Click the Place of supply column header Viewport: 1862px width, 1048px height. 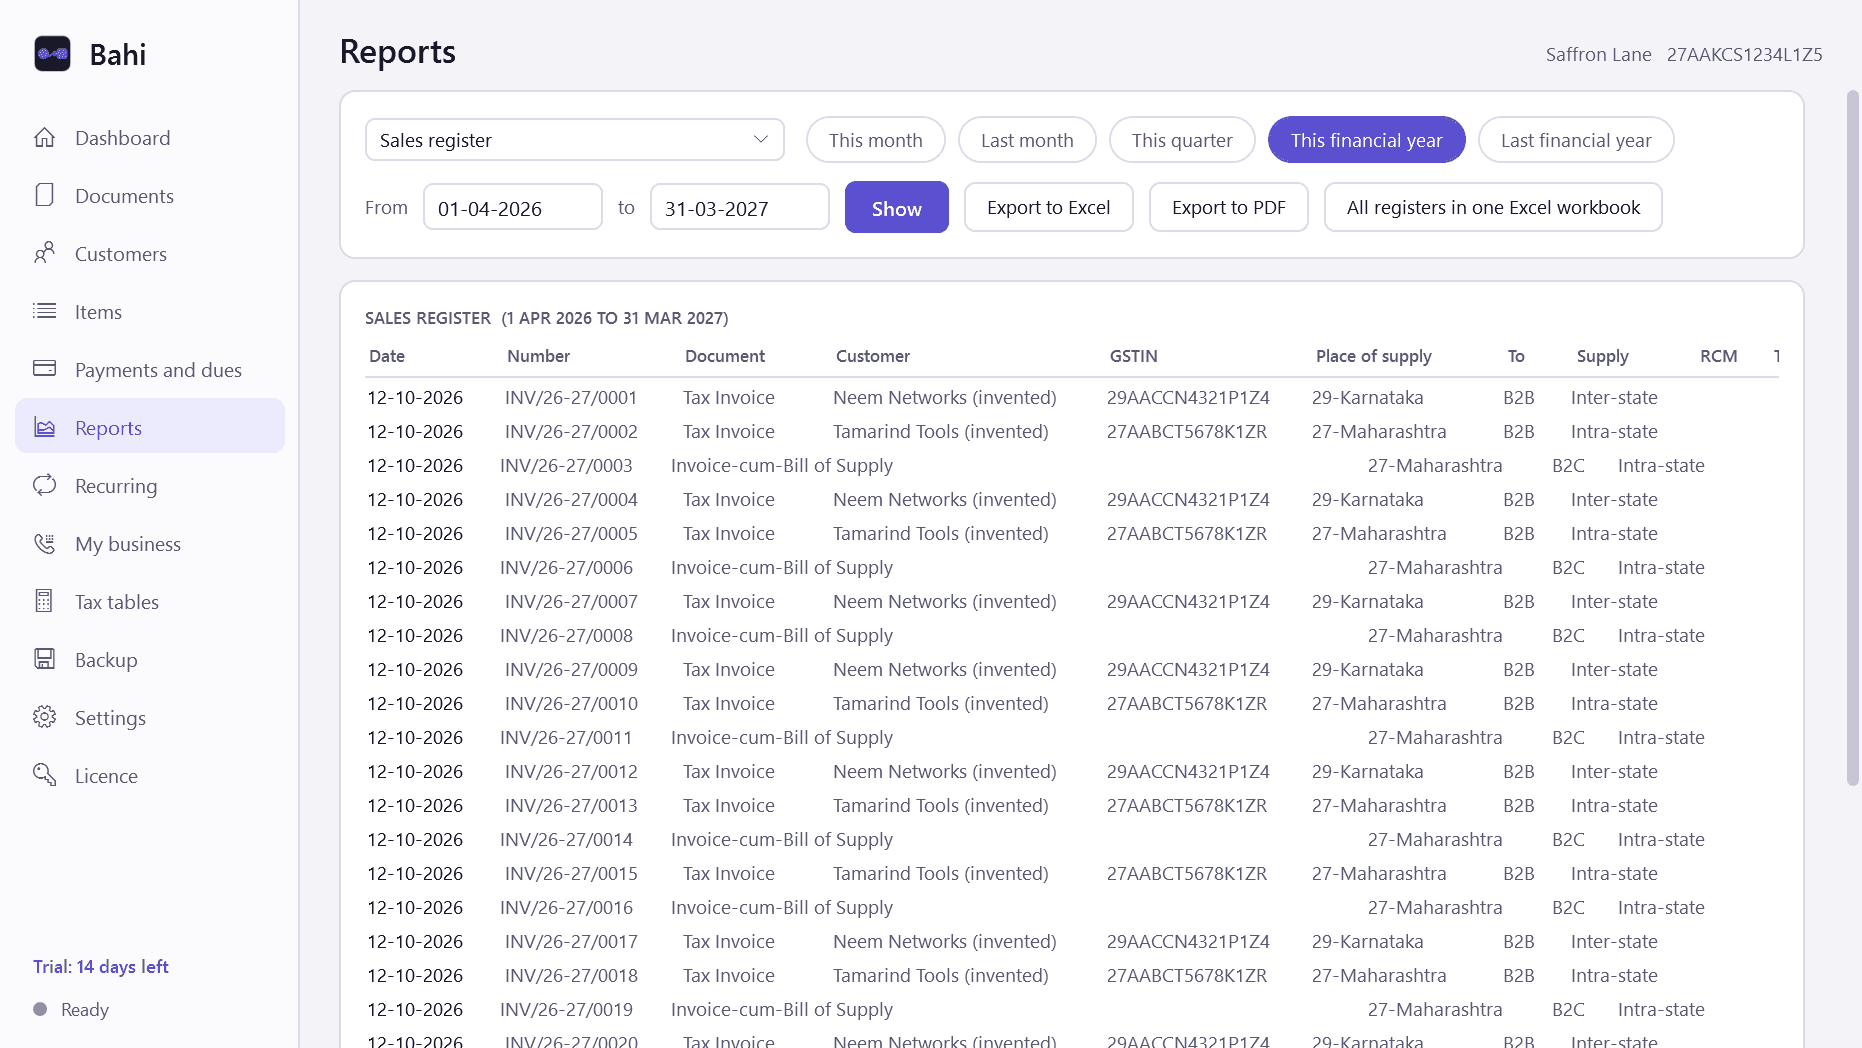pos(1373,356)
